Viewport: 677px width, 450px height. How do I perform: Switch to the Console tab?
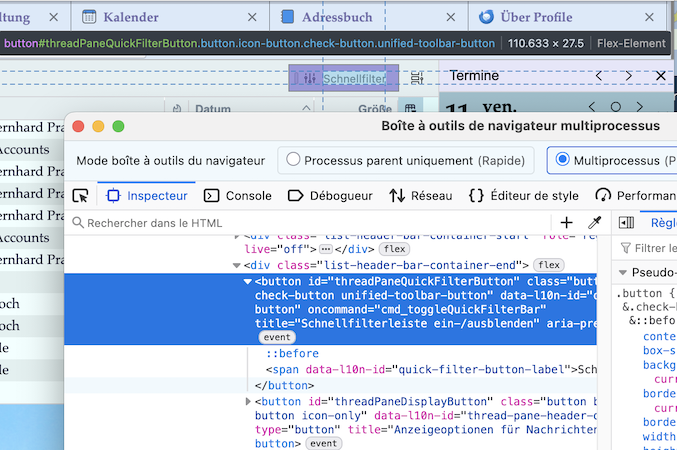coord(237,196)
